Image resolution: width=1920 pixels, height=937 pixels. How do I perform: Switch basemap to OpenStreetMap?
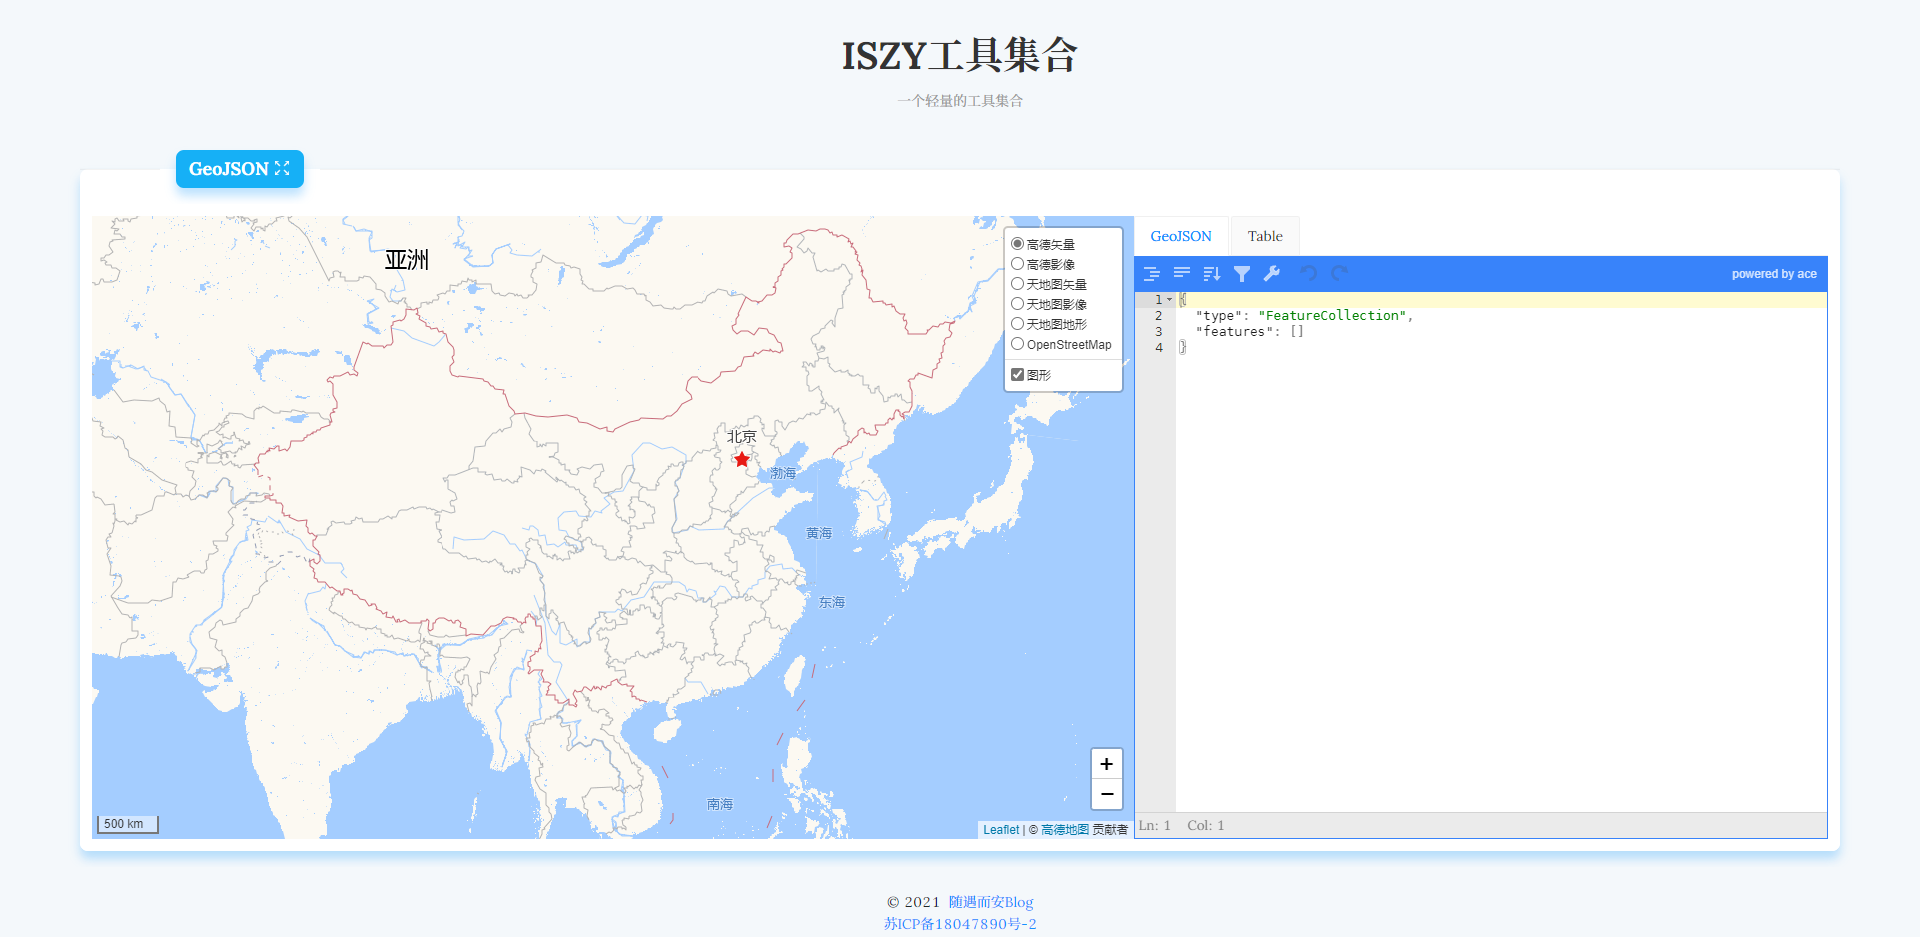(x=1017, y=344)
